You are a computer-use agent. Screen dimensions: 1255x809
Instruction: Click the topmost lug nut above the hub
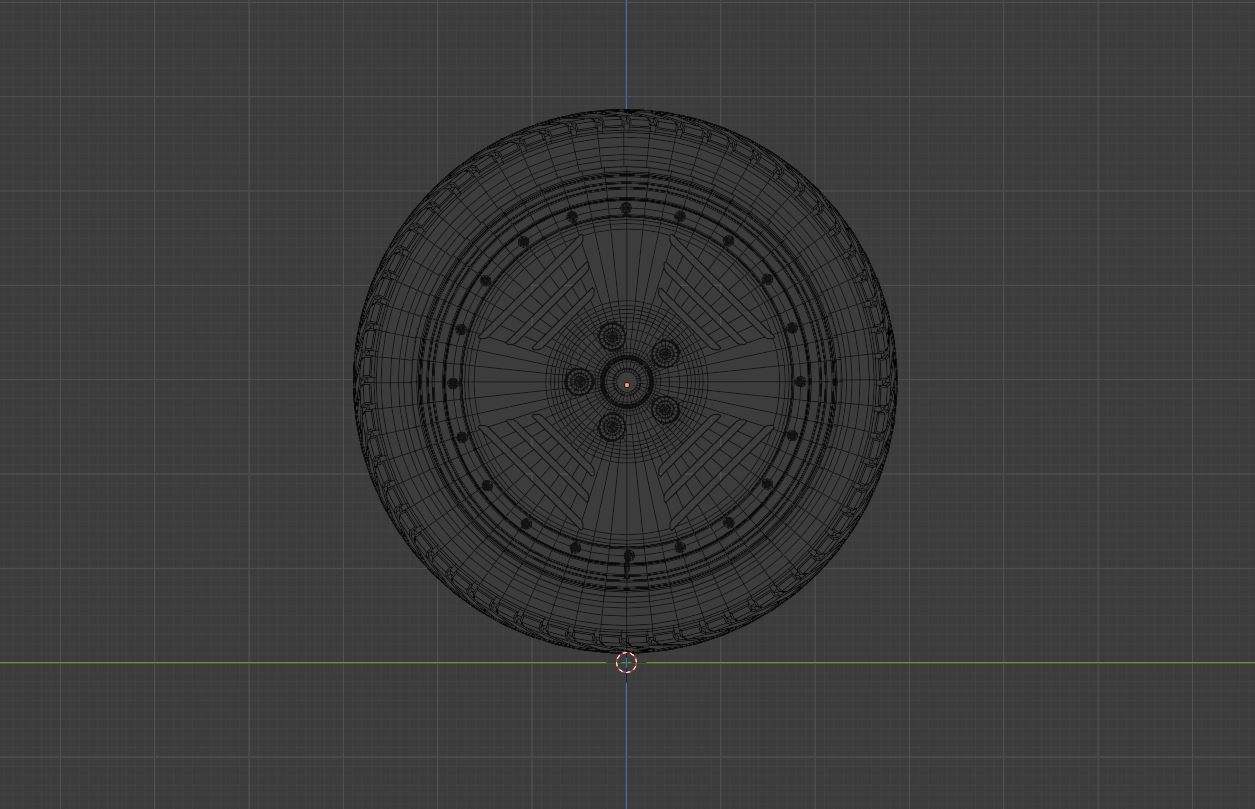(612, 337)
